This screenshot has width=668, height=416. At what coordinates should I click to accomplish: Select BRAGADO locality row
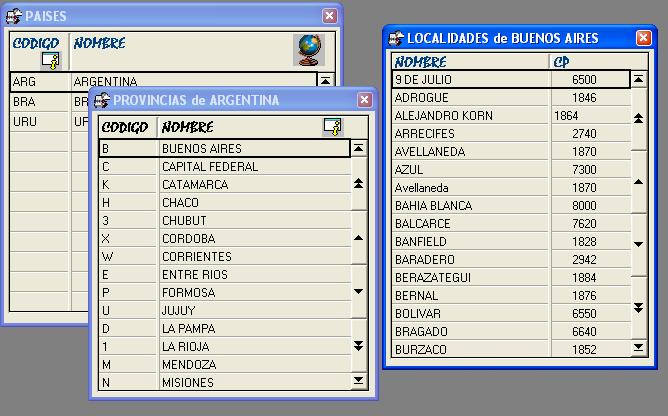511,332
